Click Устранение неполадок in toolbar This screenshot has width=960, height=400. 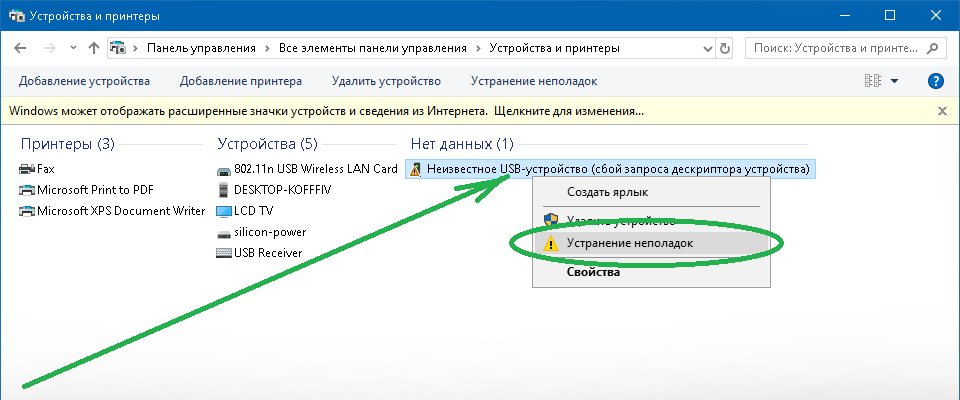point(534,81)
